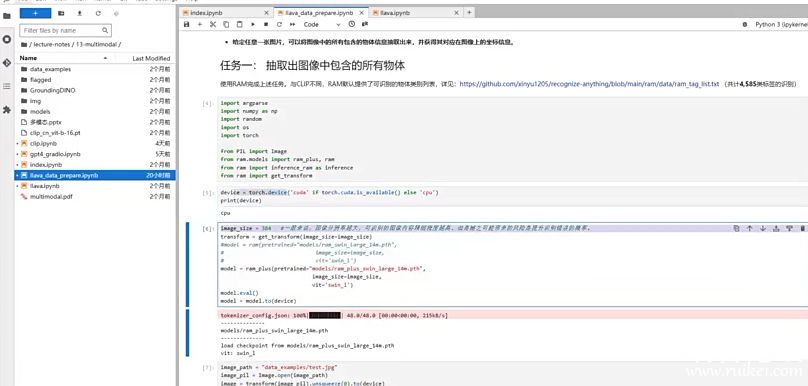Insert cell above via cell toolbar
The height and width of the screenshot is (386, 808).
776,228
